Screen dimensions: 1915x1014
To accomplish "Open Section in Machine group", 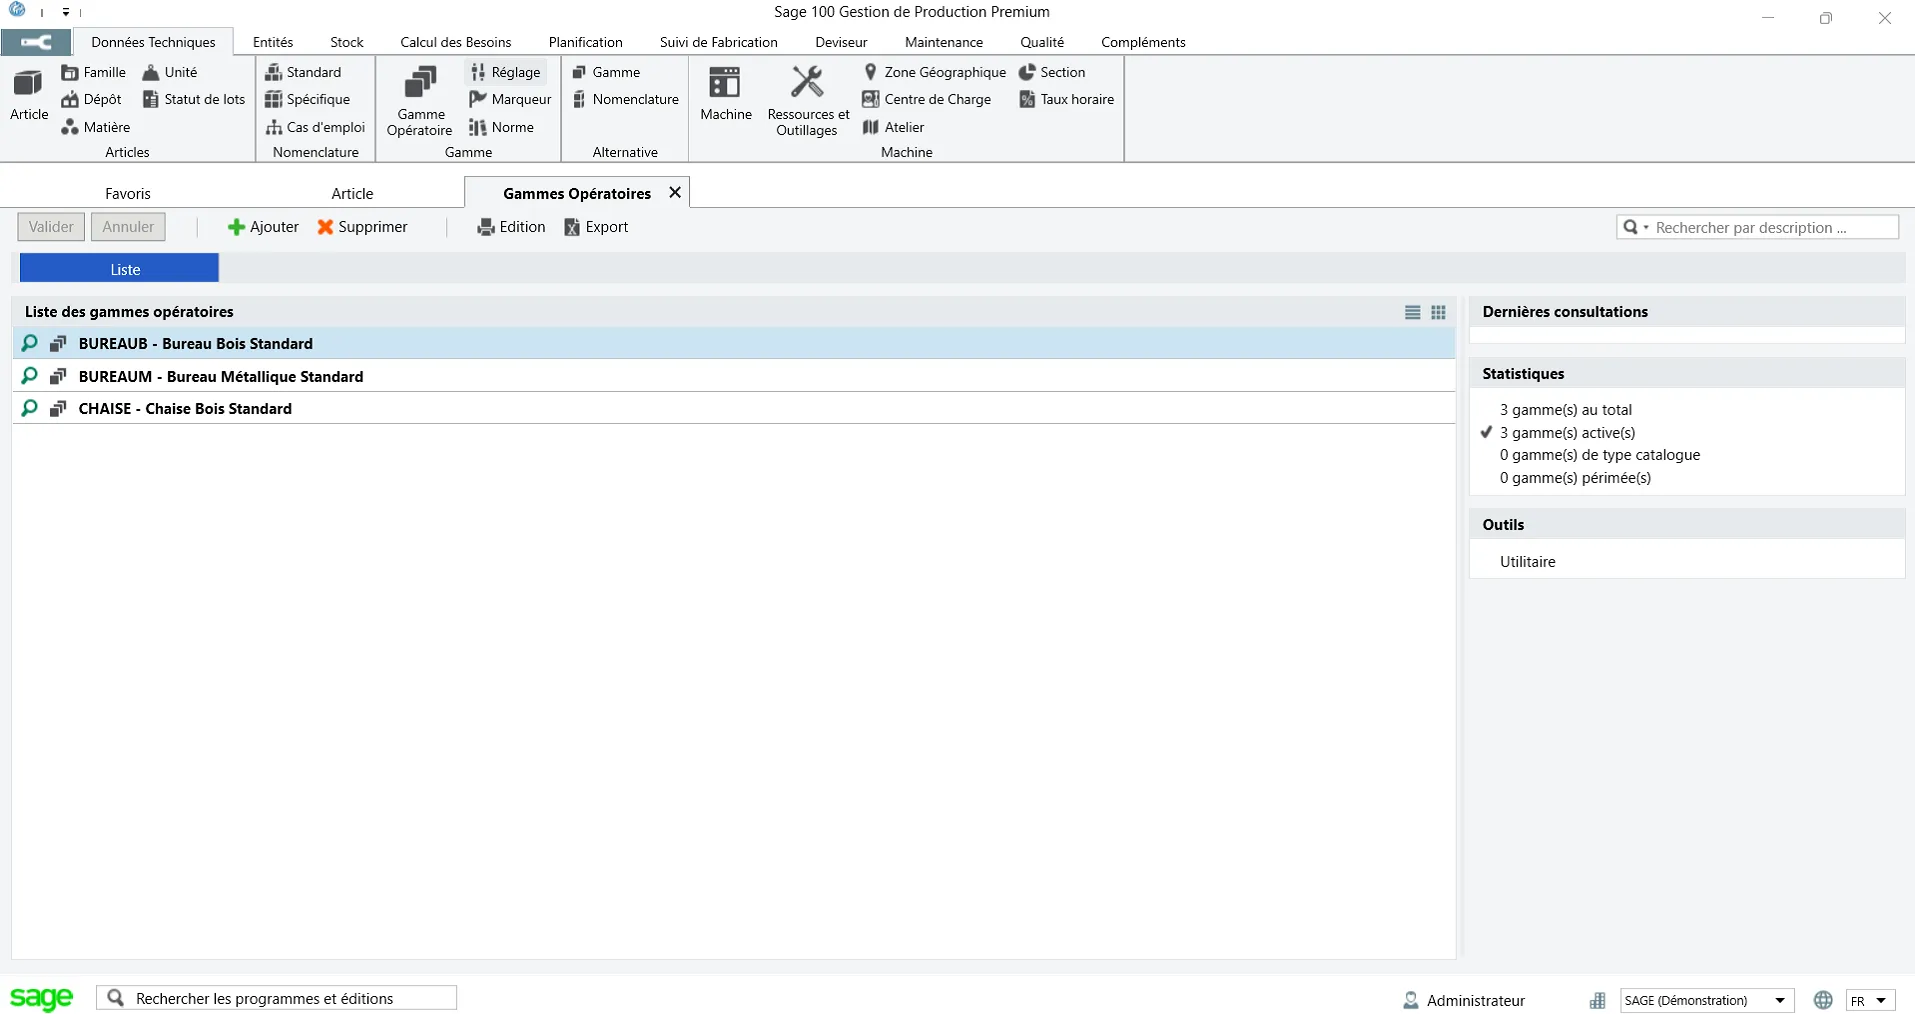I will pyautogui.click(x=1051, y=72).
